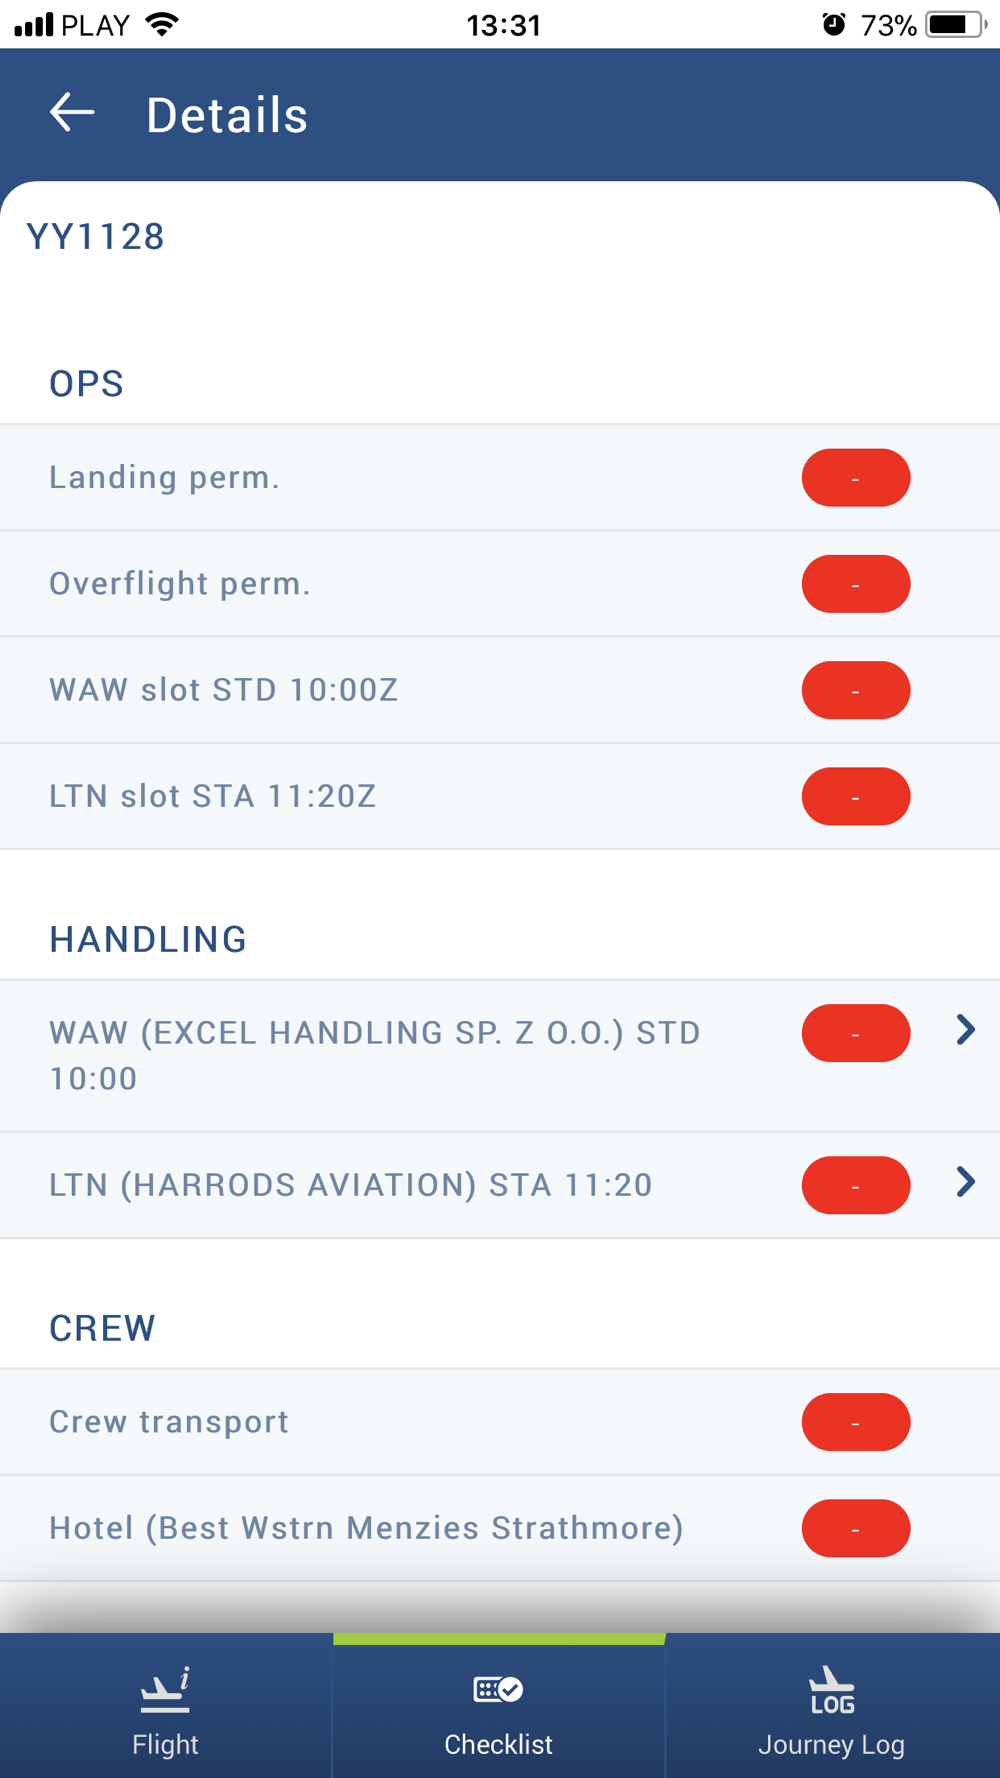Toggle the Overflight perm. status pill
1000x1778 pixels.
pyautogui.click(x=856, y=584)
